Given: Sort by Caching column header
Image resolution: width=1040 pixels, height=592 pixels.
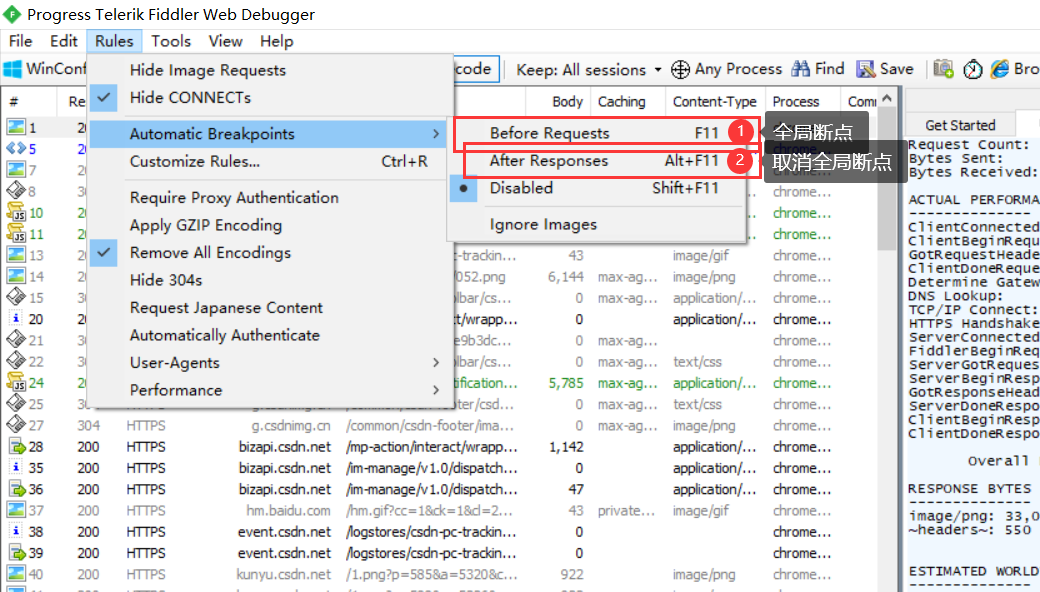Looking at the screenshot, I should point(627,101).
